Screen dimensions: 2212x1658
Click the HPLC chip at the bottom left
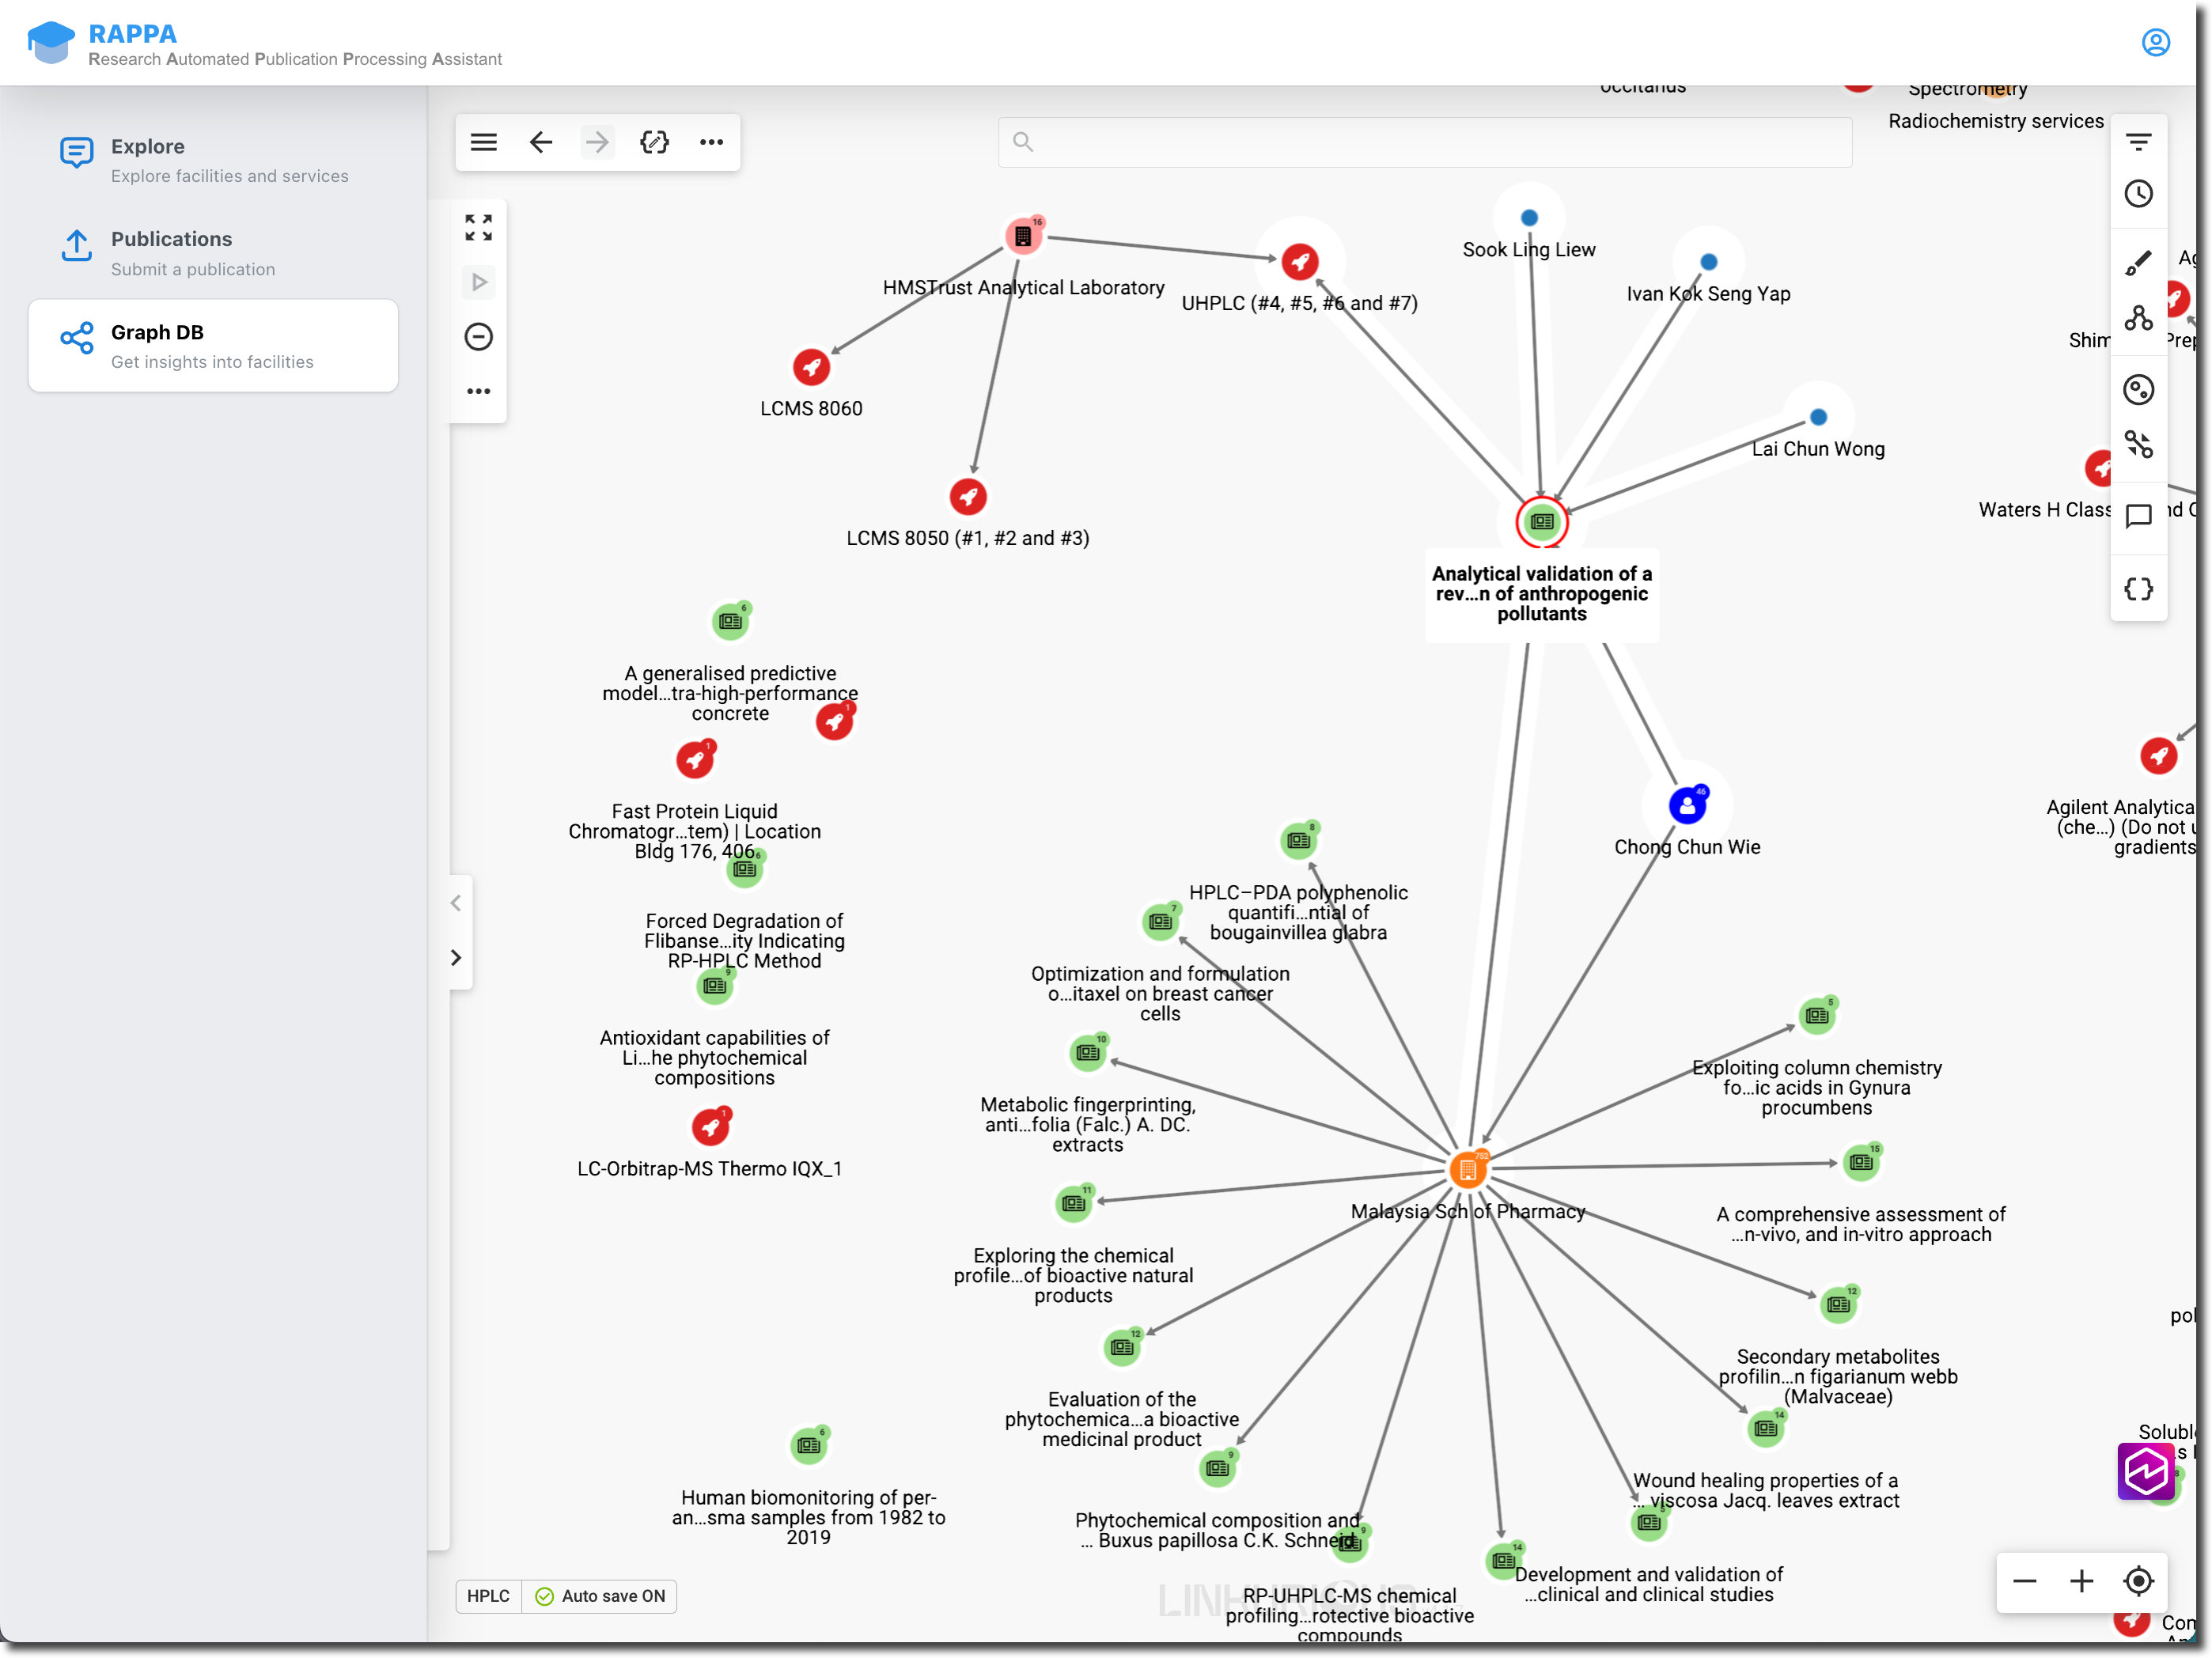click(x=488, y=1596)
